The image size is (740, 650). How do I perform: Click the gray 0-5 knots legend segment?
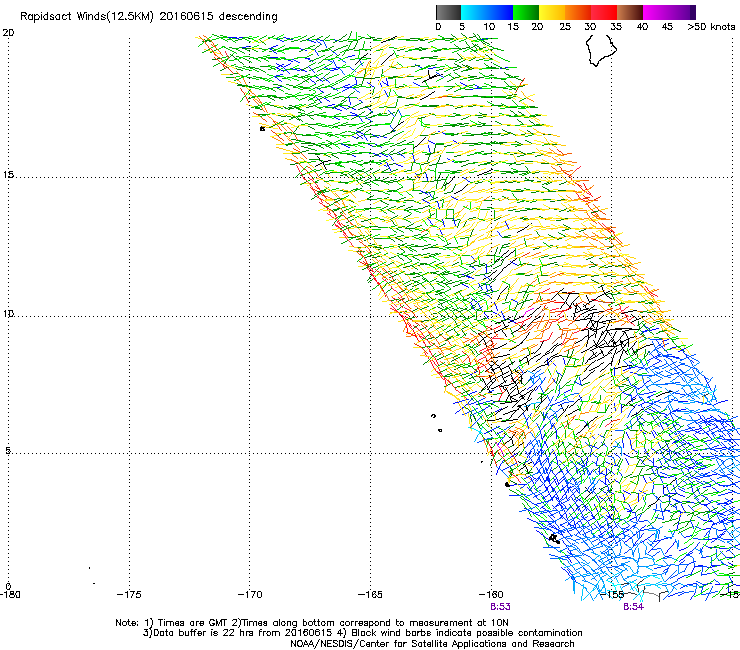click(448, 12)
